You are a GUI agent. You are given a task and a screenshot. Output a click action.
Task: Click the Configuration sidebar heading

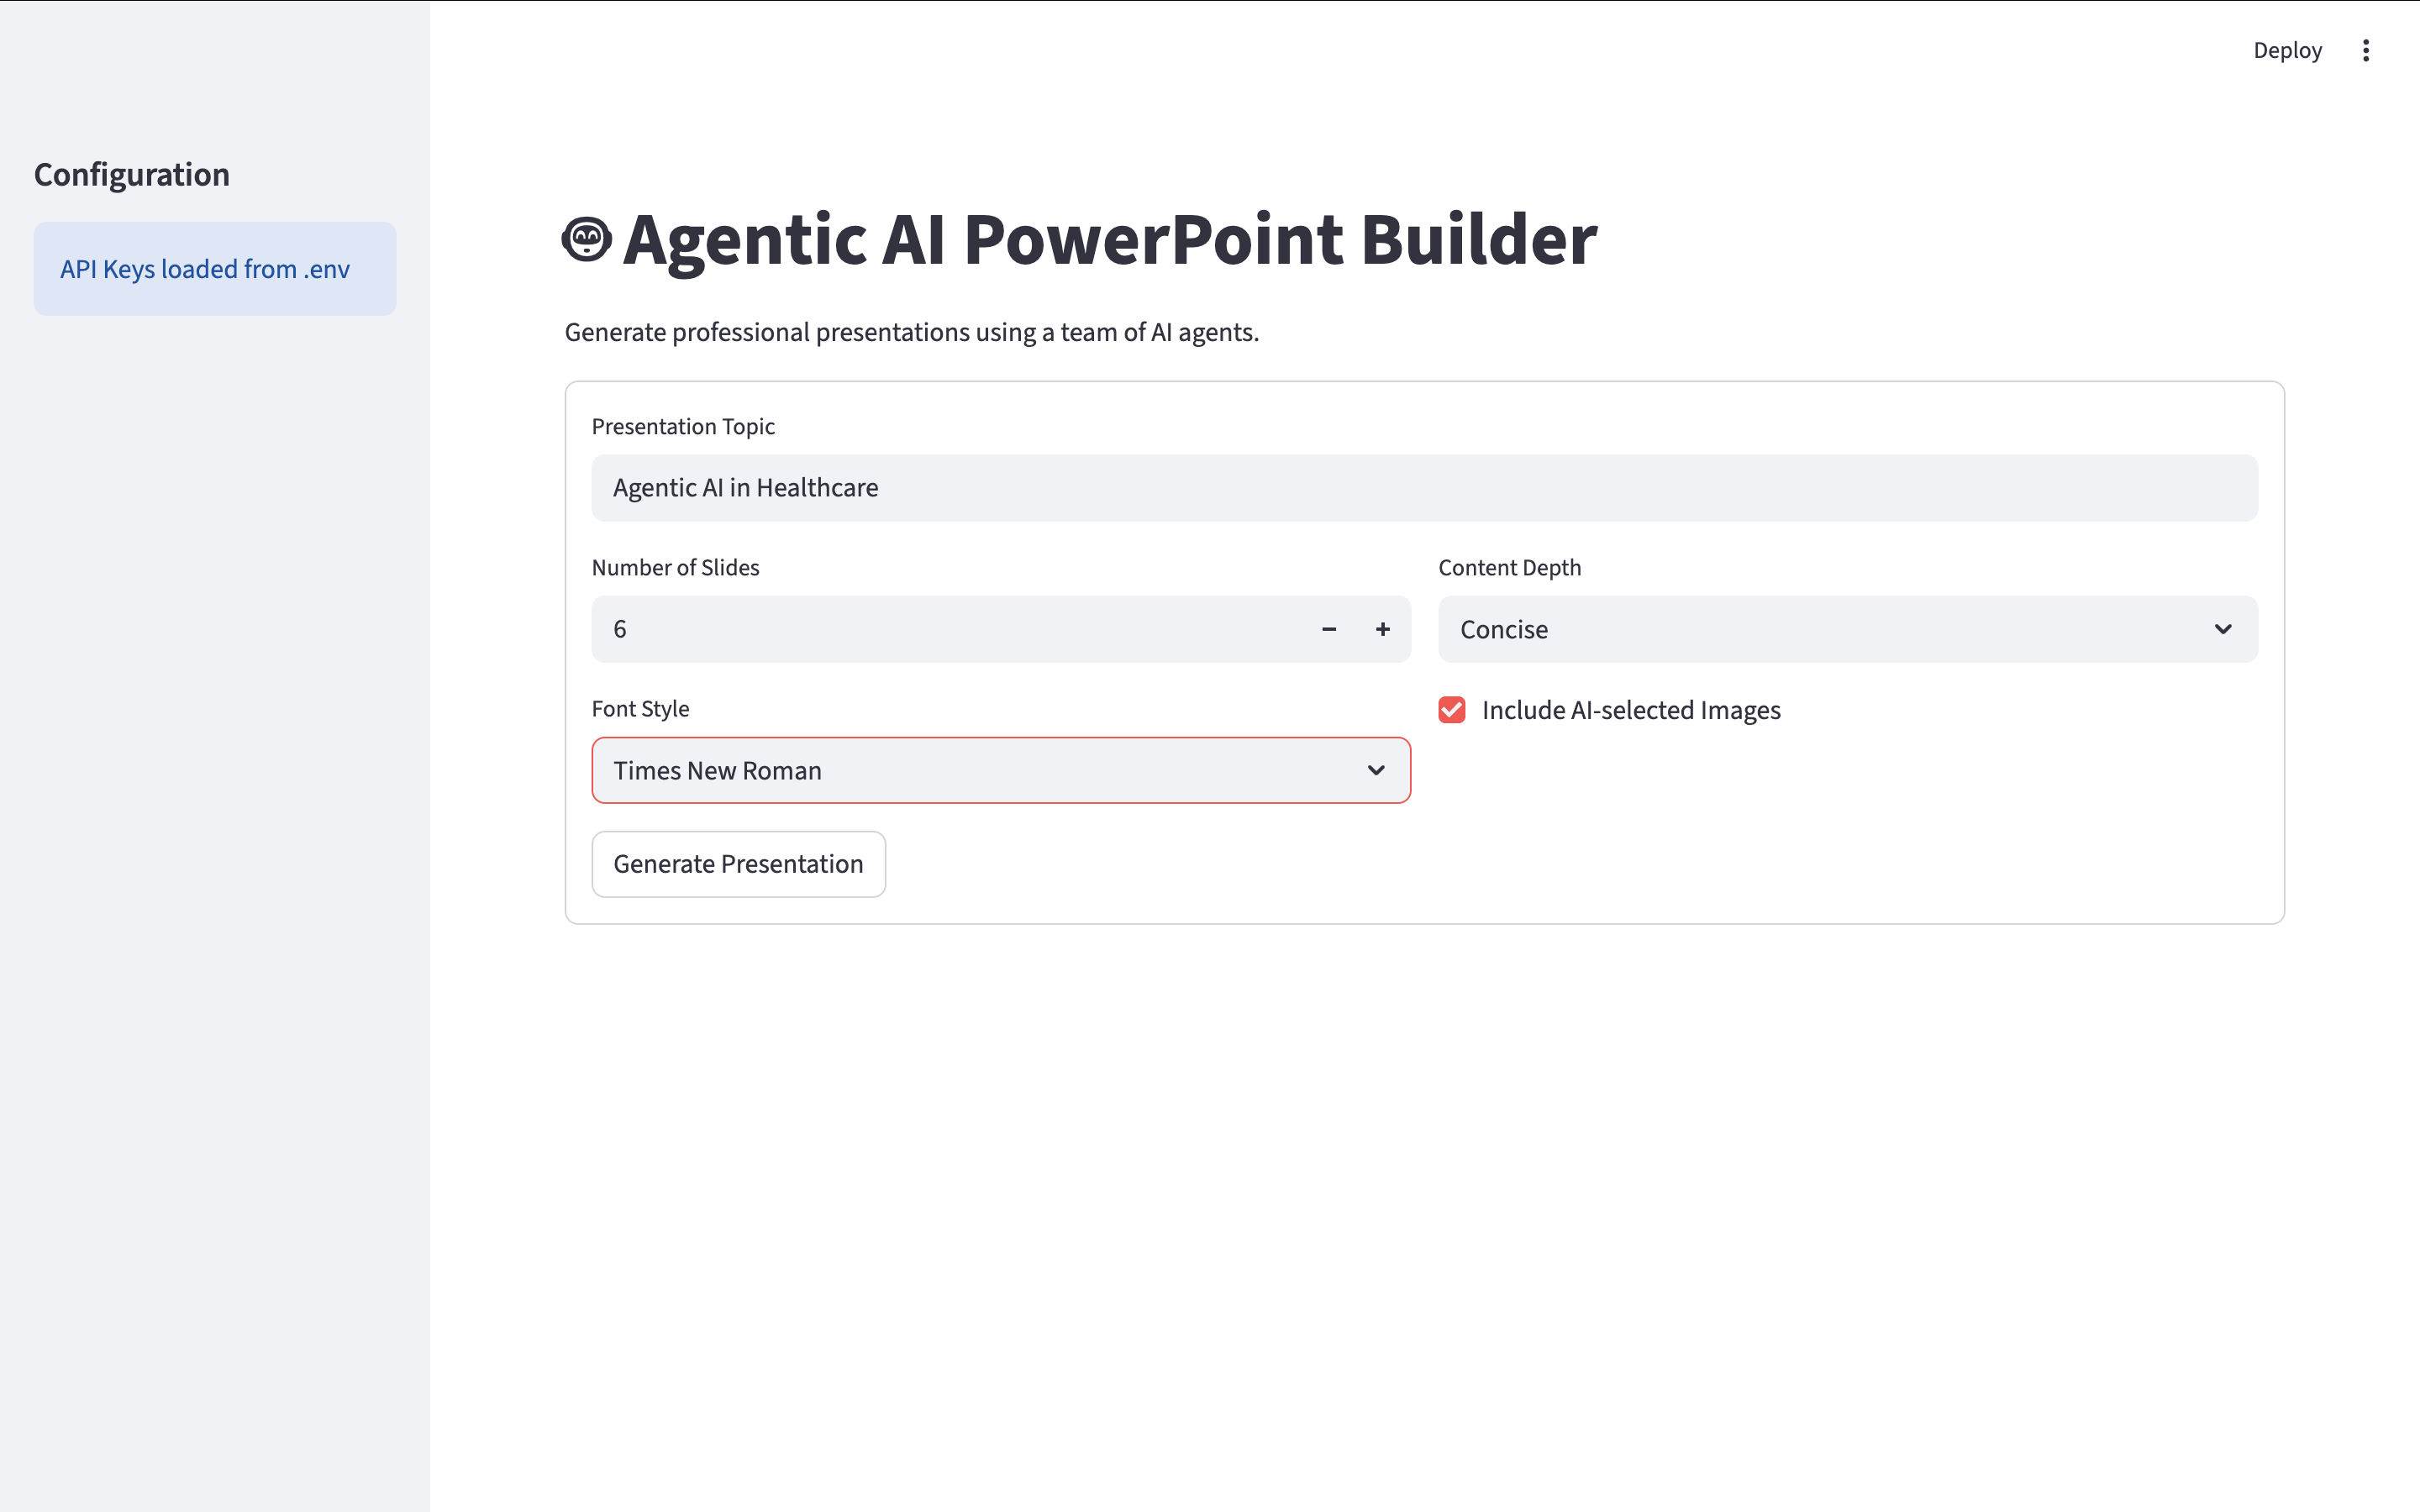(x=132, y=175)
